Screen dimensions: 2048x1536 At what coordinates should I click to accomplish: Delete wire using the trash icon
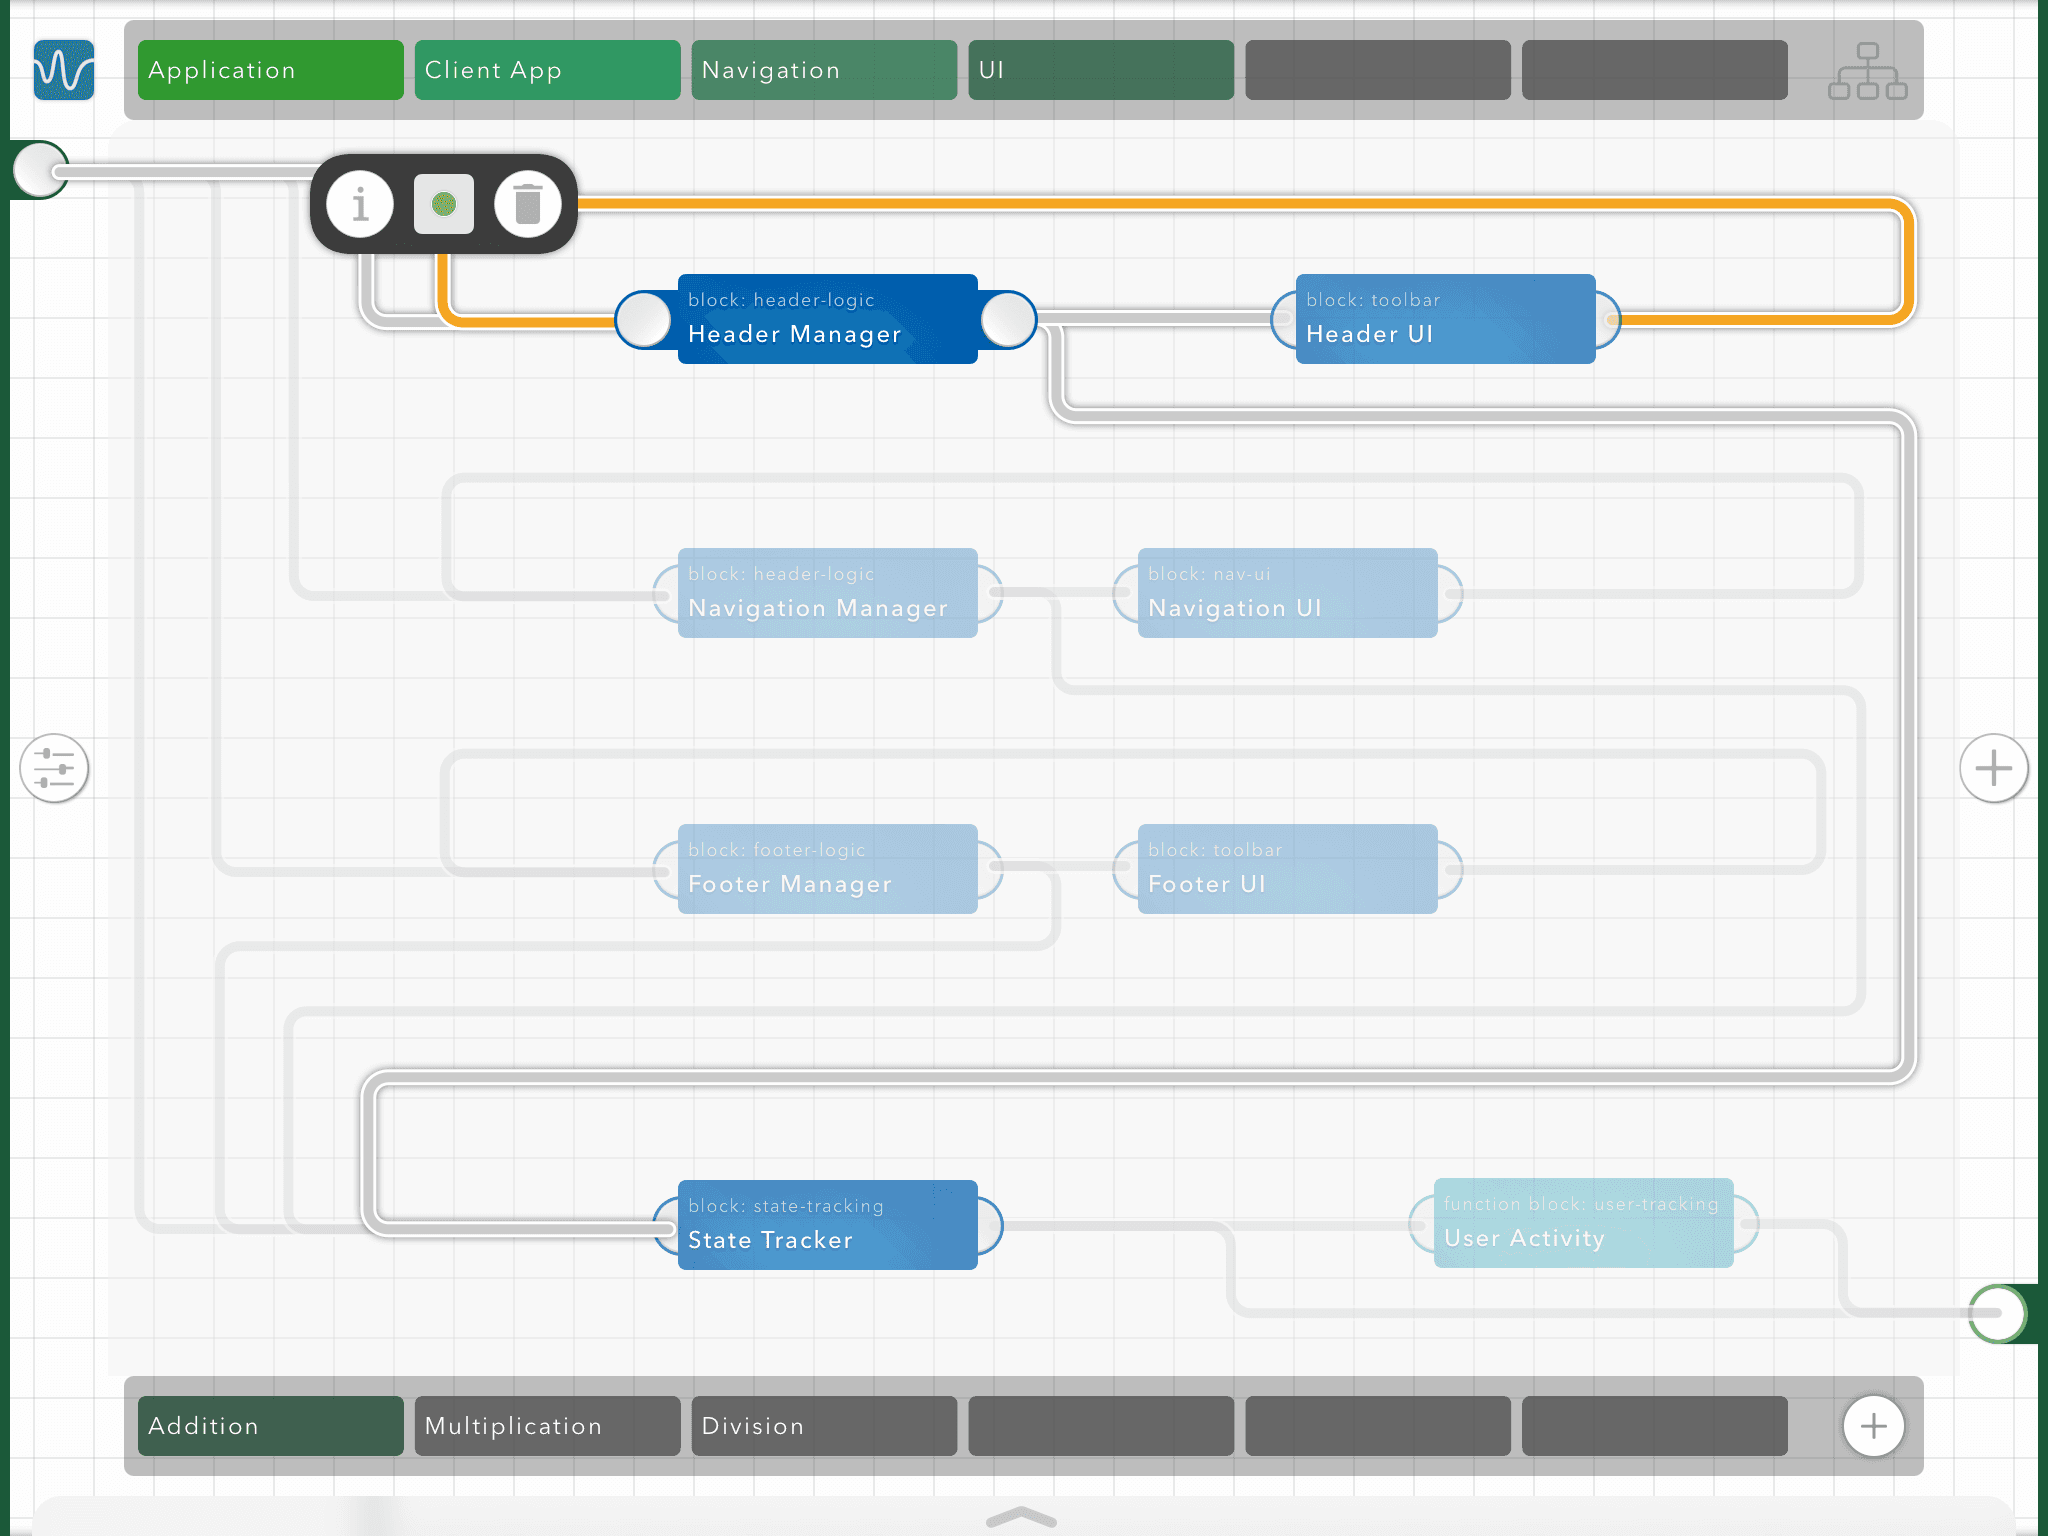click(x=528, y=204)
